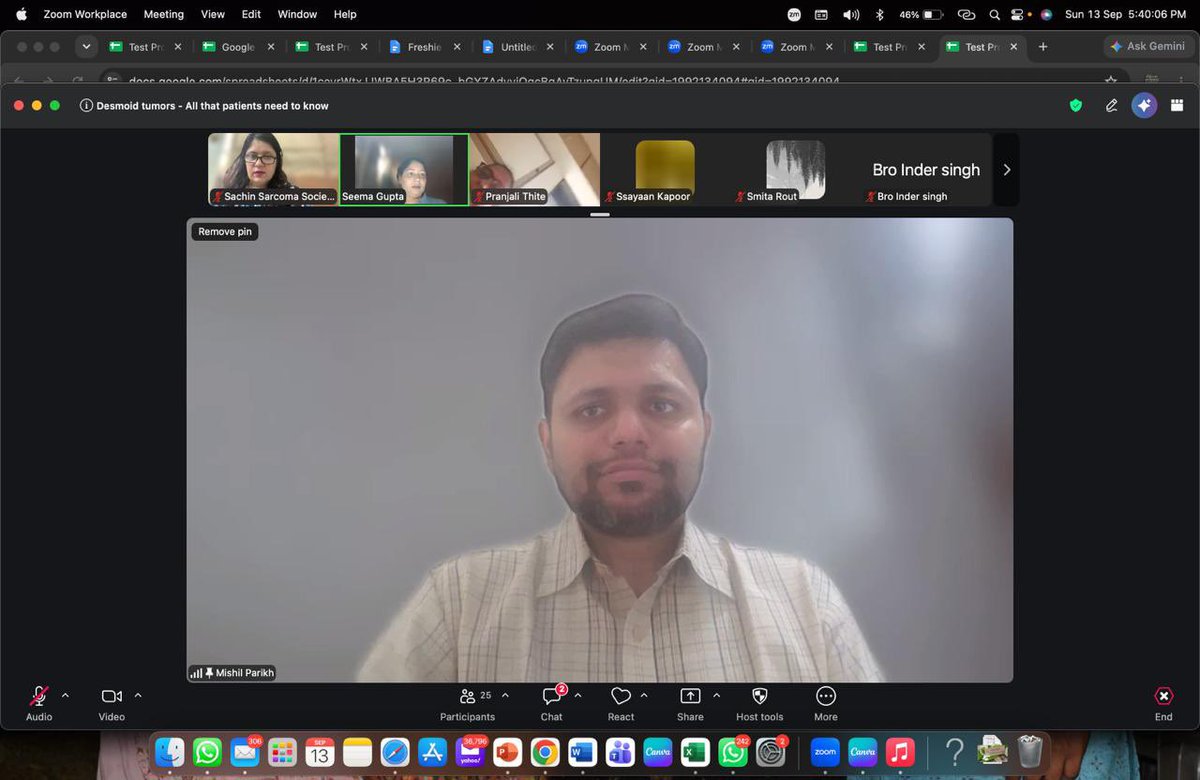Open the More options menu
The width and height of the screenshot is (1200, 780).
click(x=826, y=703)
